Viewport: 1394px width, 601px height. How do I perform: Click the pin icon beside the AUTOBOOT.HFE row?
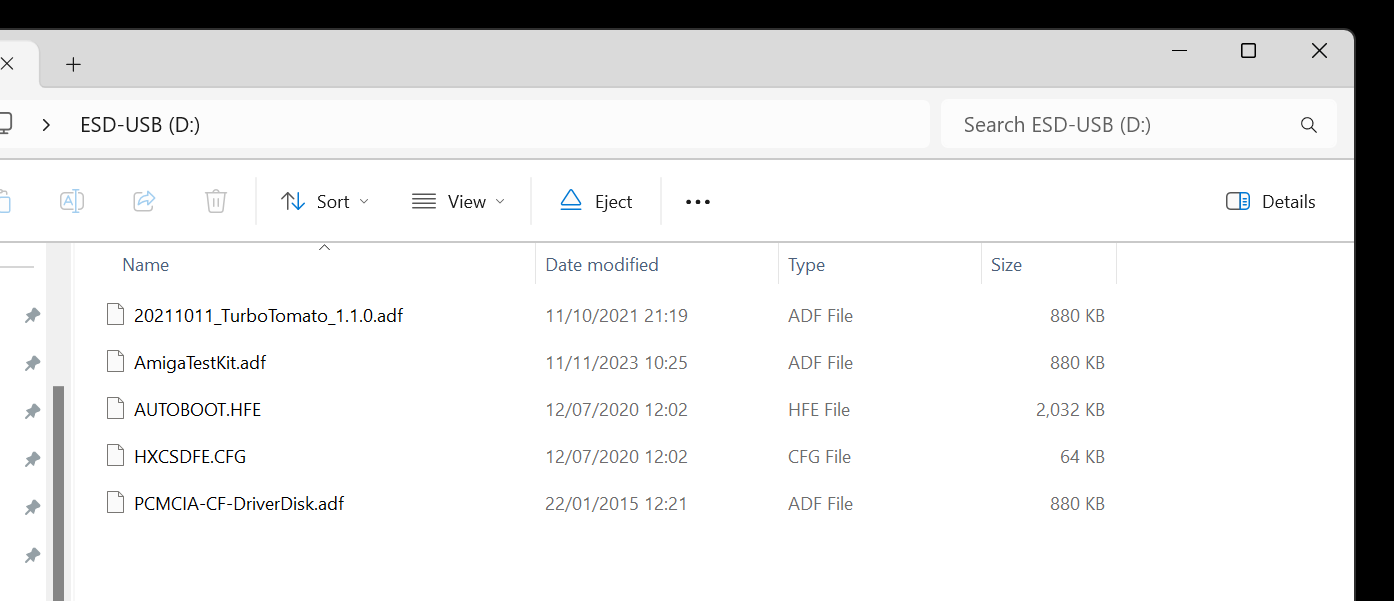click(32, 411)
